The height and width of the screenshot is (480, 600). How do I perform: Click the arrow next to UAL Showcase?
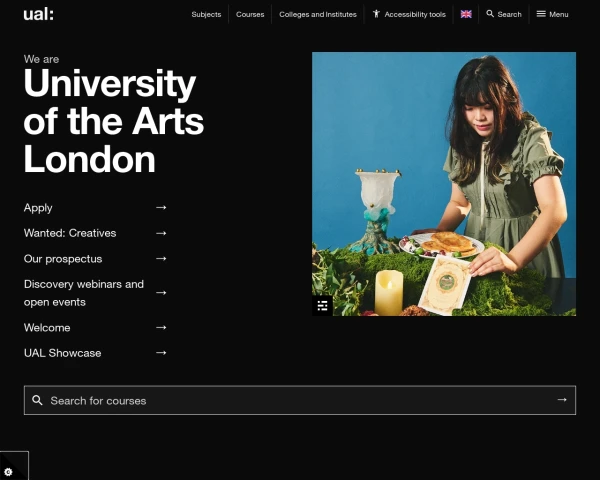pos(161,352)
